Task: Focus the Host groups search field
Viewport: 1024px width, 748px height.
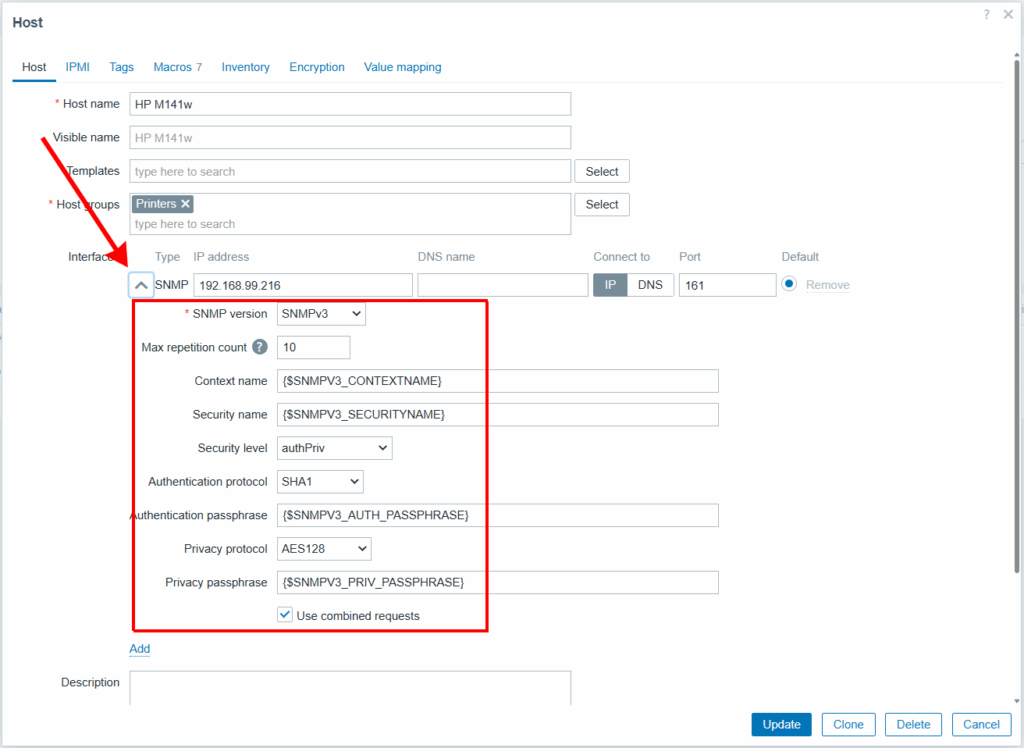Action: (x=350, y=224)
